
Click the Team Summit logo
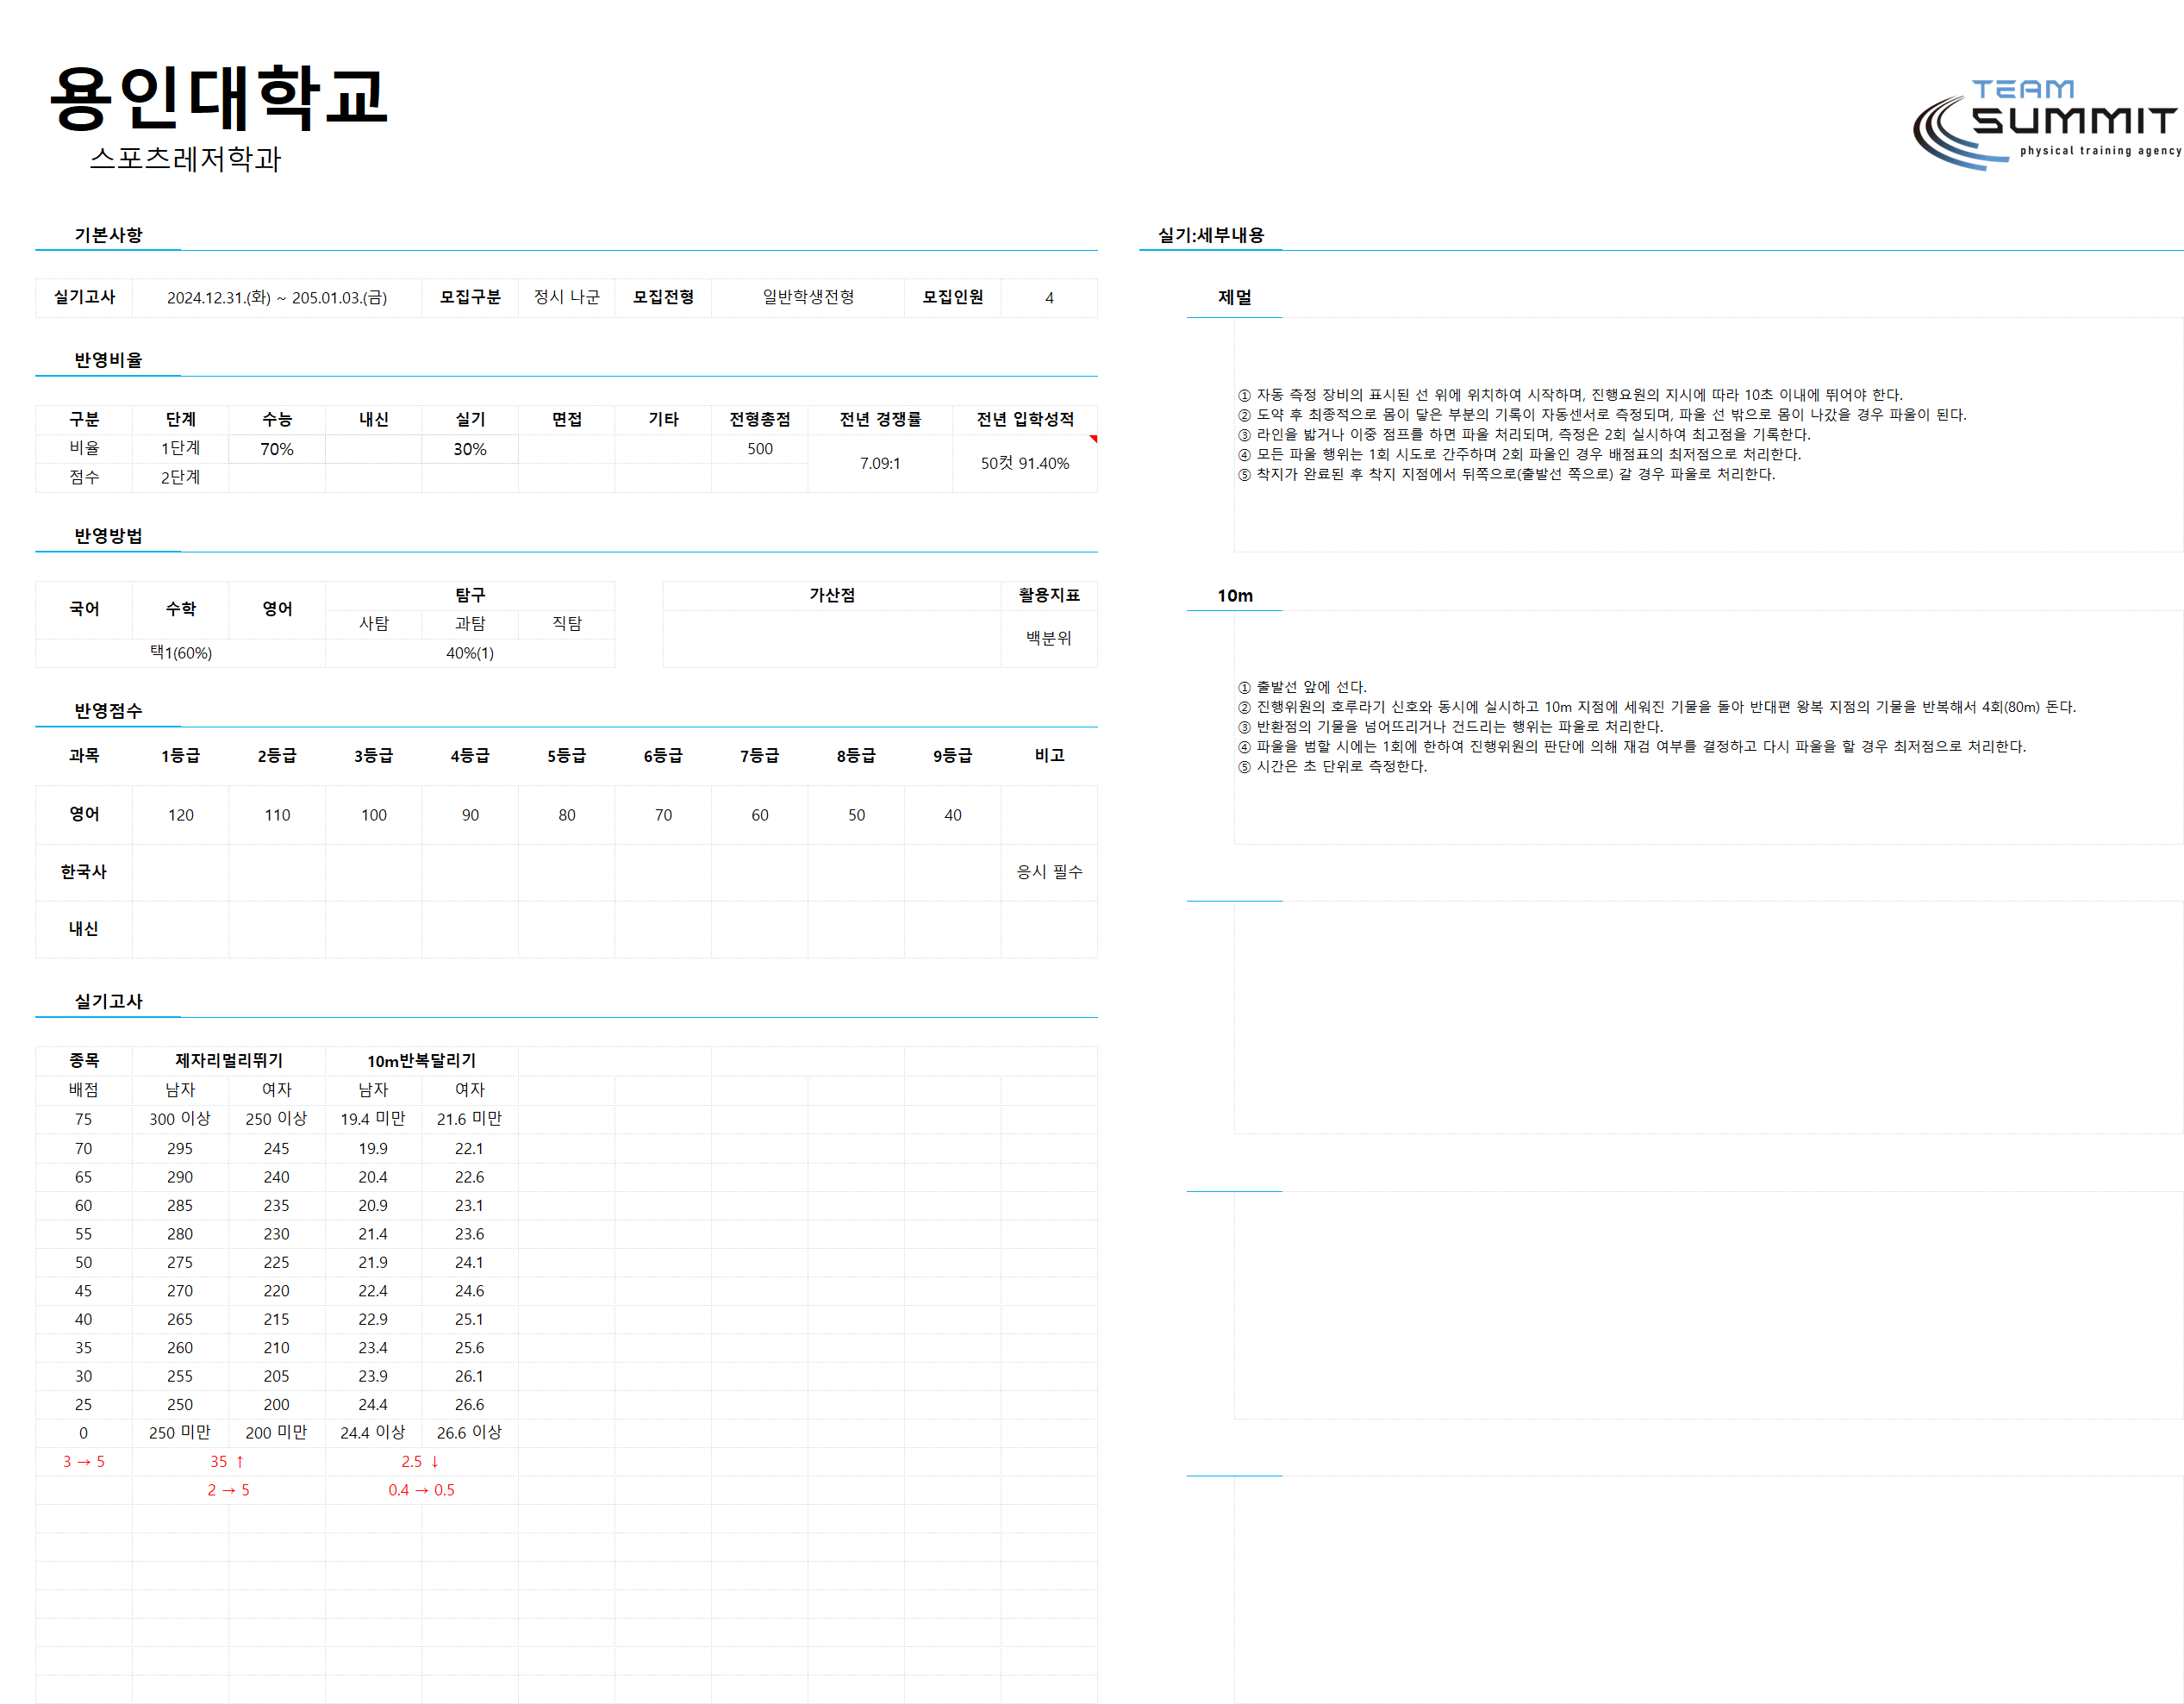[x=2046, y=124]
